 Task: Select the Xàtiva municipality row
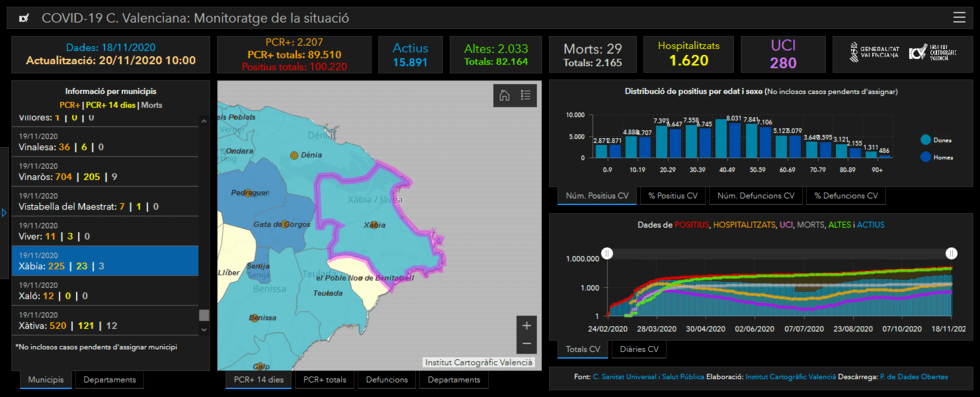[105, 320]
